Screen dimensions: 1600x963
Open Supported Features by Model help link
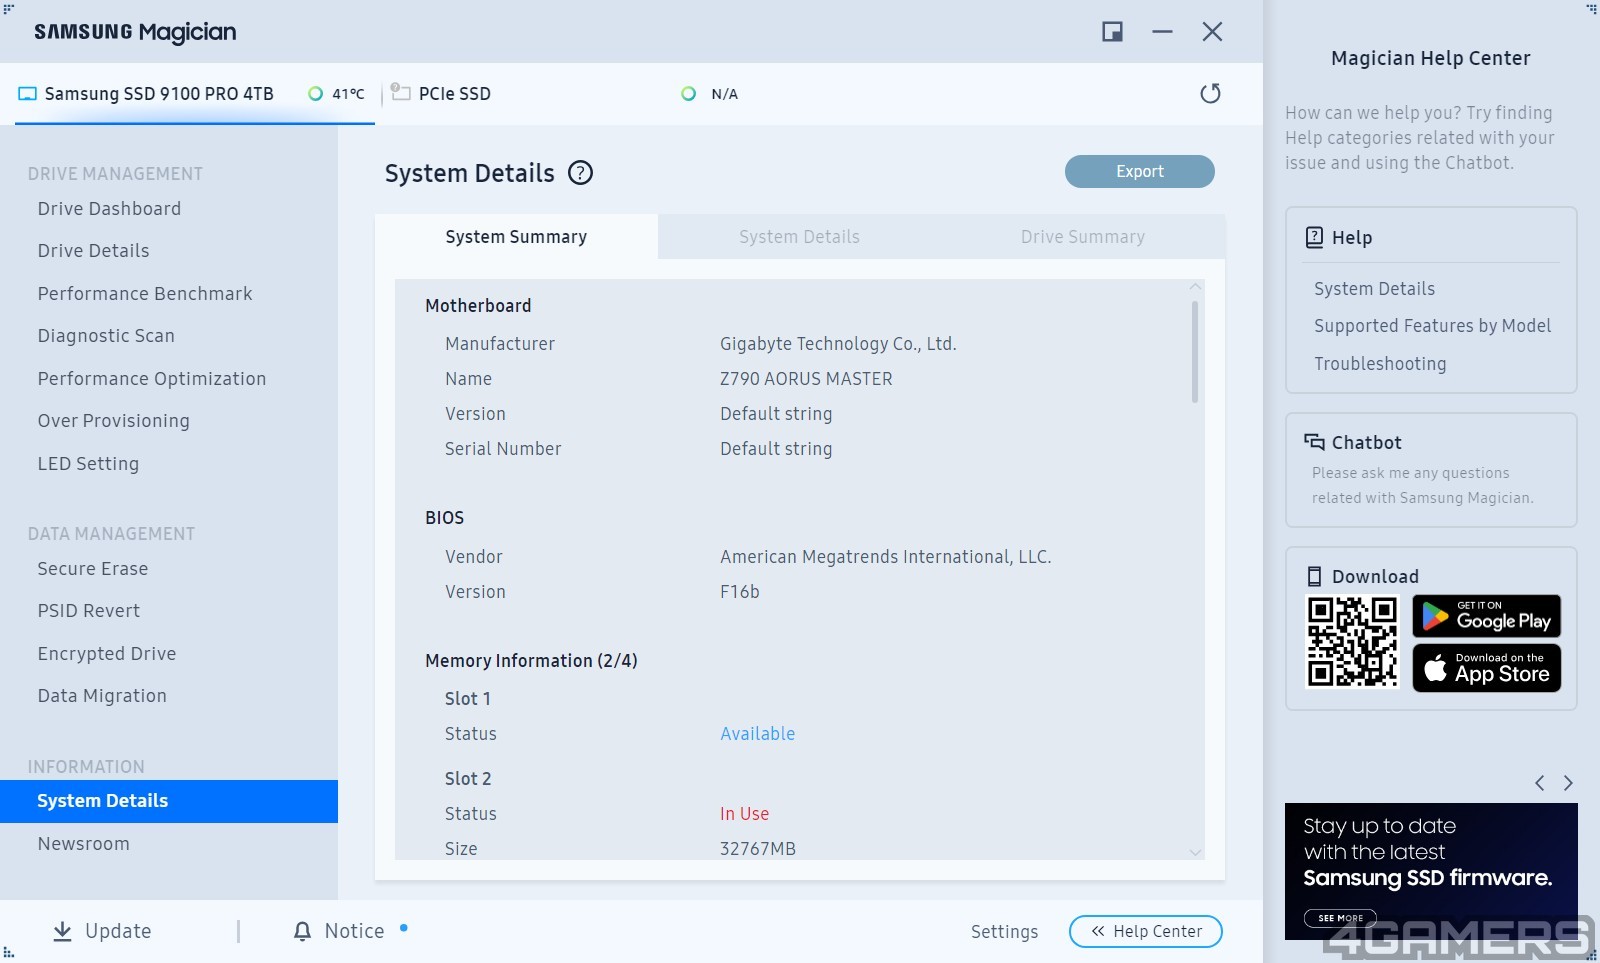pyautogui.click(x=1432, y=325)
